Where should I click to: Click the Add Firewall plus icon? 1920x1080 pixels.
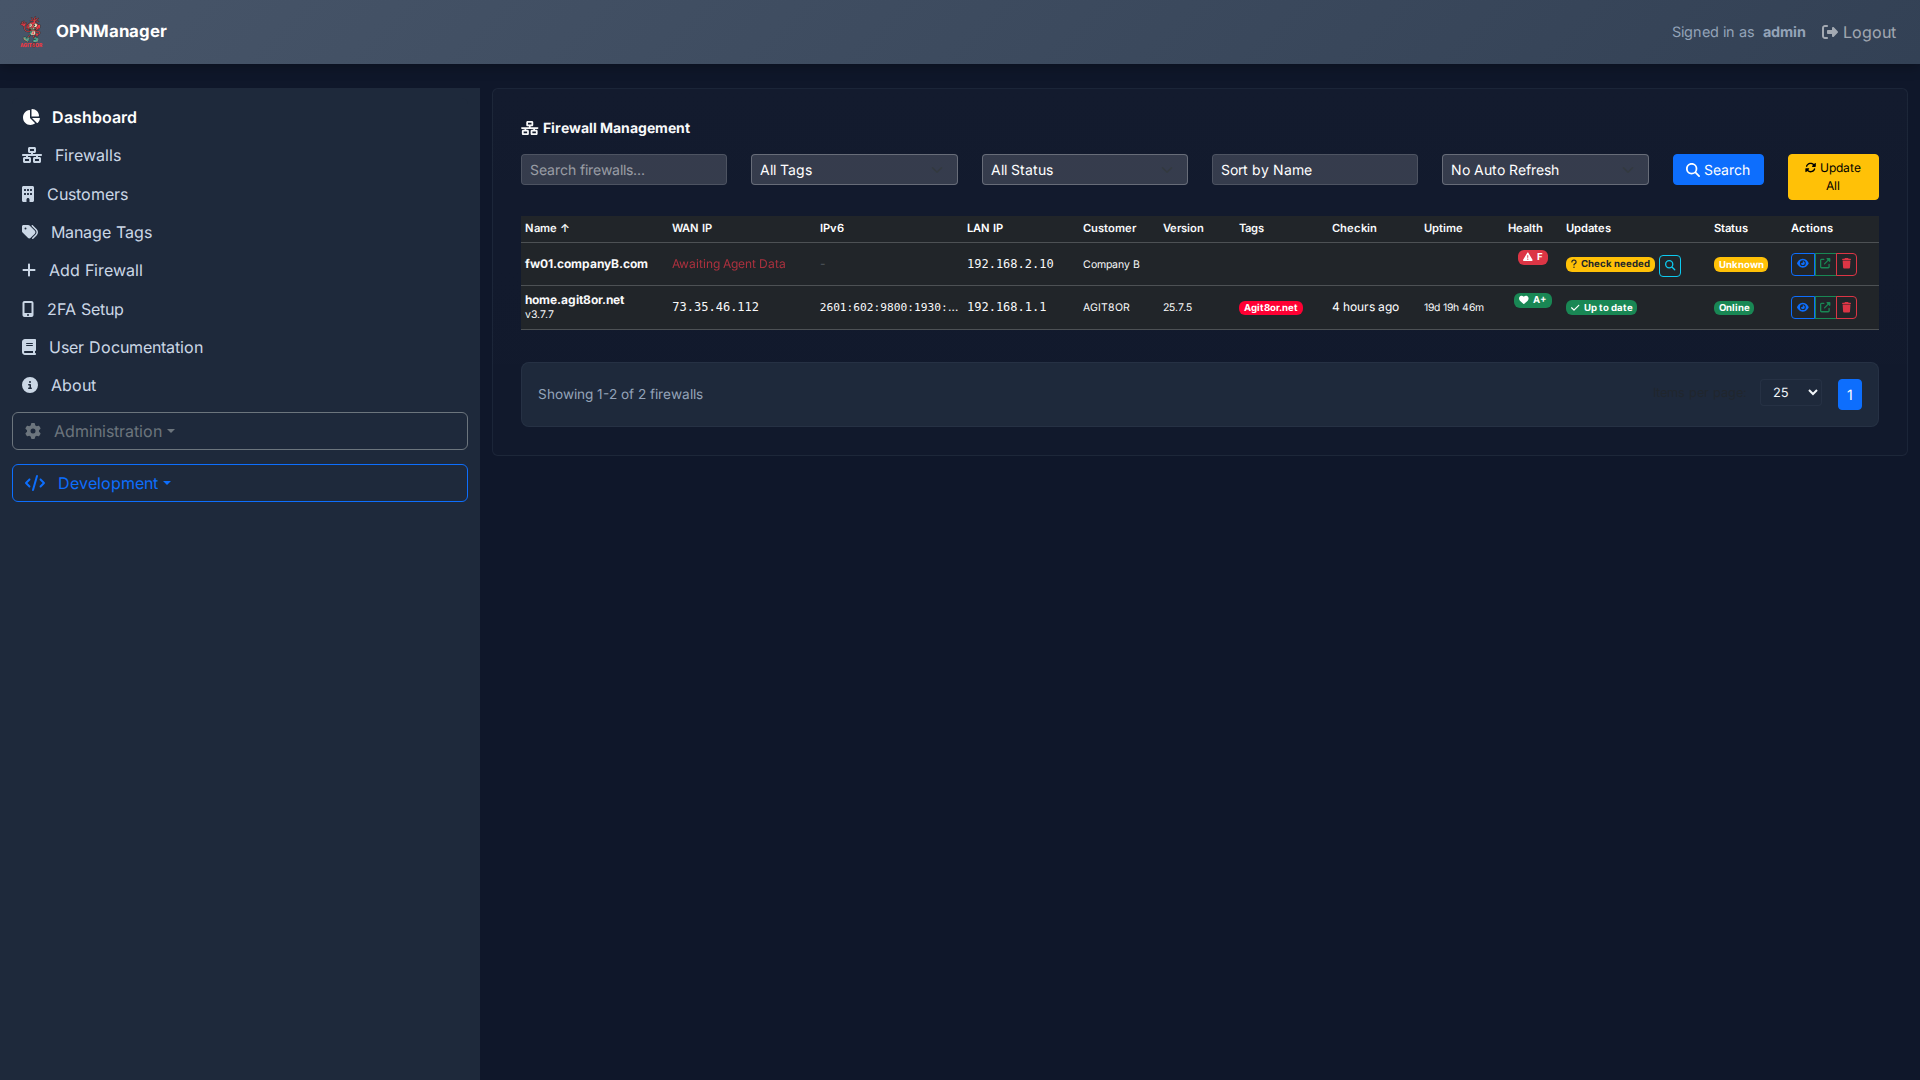tap(28, 270)
